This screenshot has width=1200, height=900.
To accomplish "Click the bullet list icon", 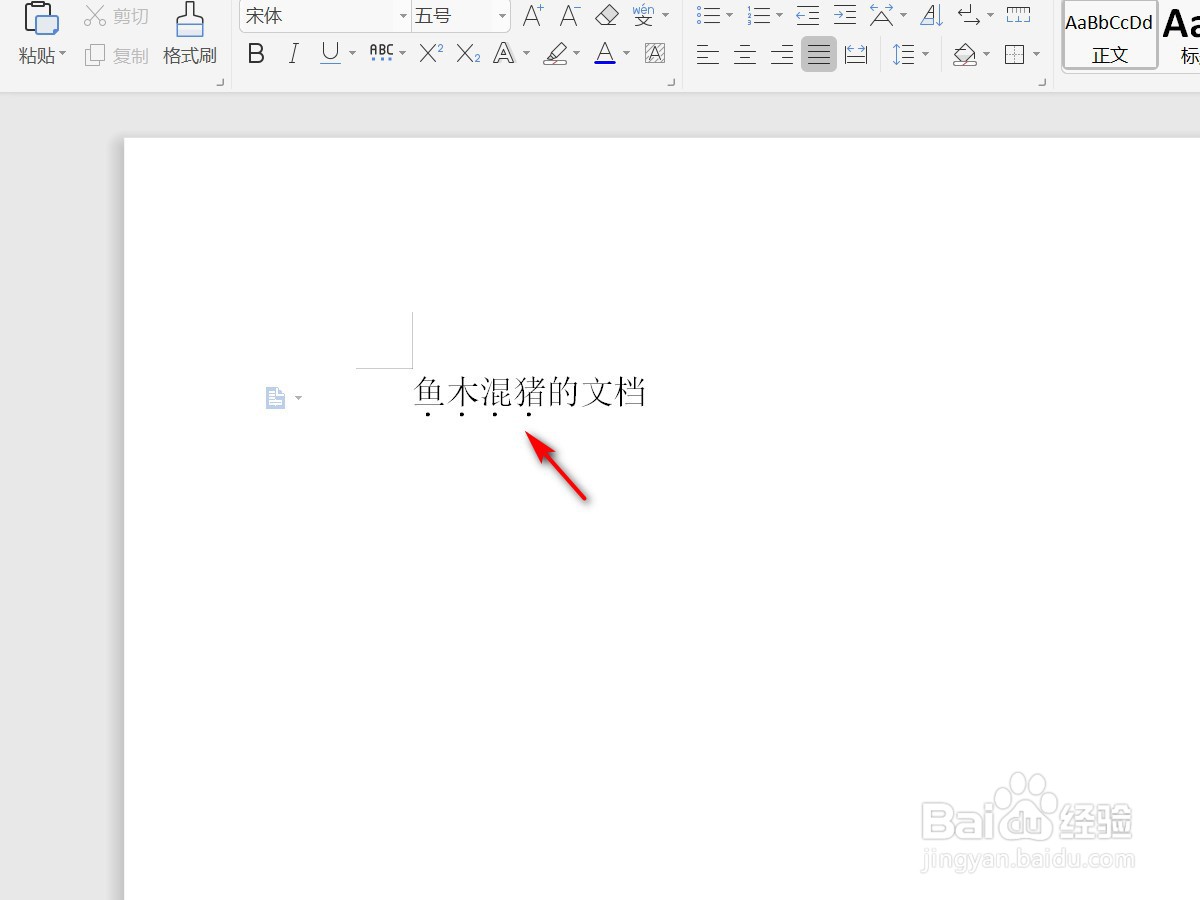I will 708,15.
